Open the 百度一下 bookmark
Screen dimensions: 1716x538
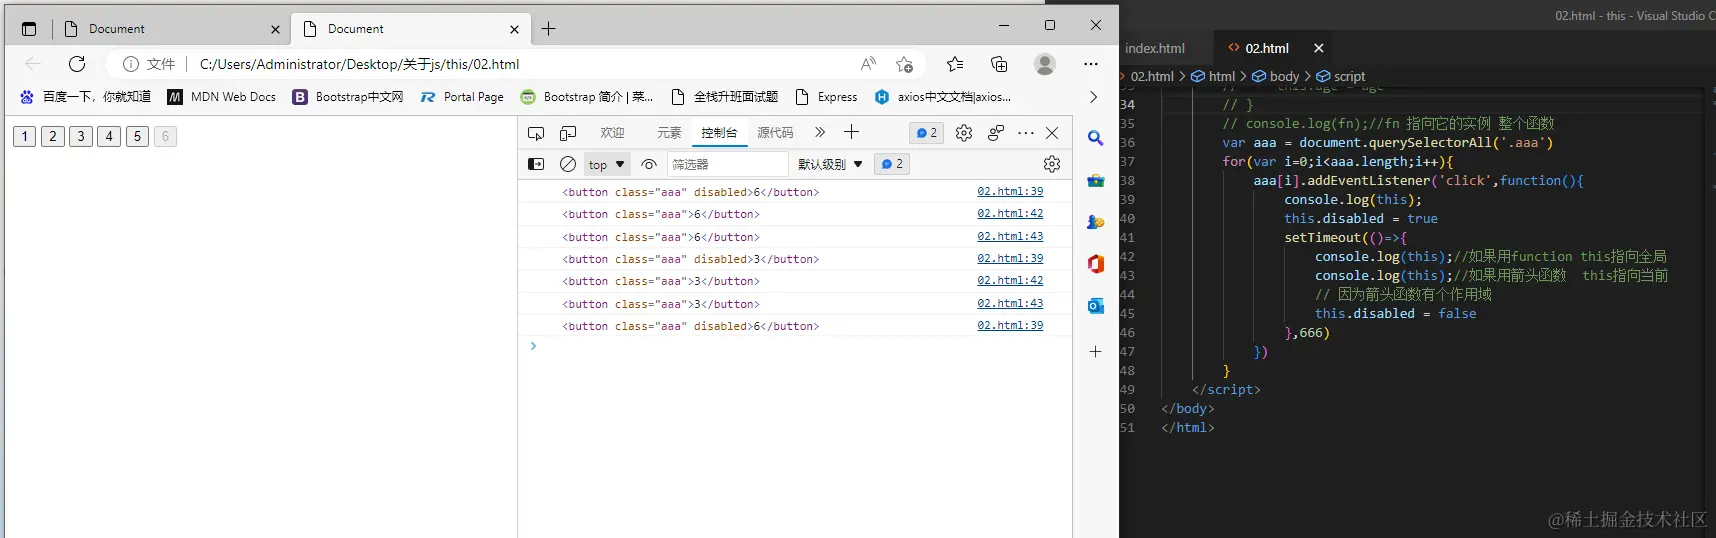pos(85,97)
